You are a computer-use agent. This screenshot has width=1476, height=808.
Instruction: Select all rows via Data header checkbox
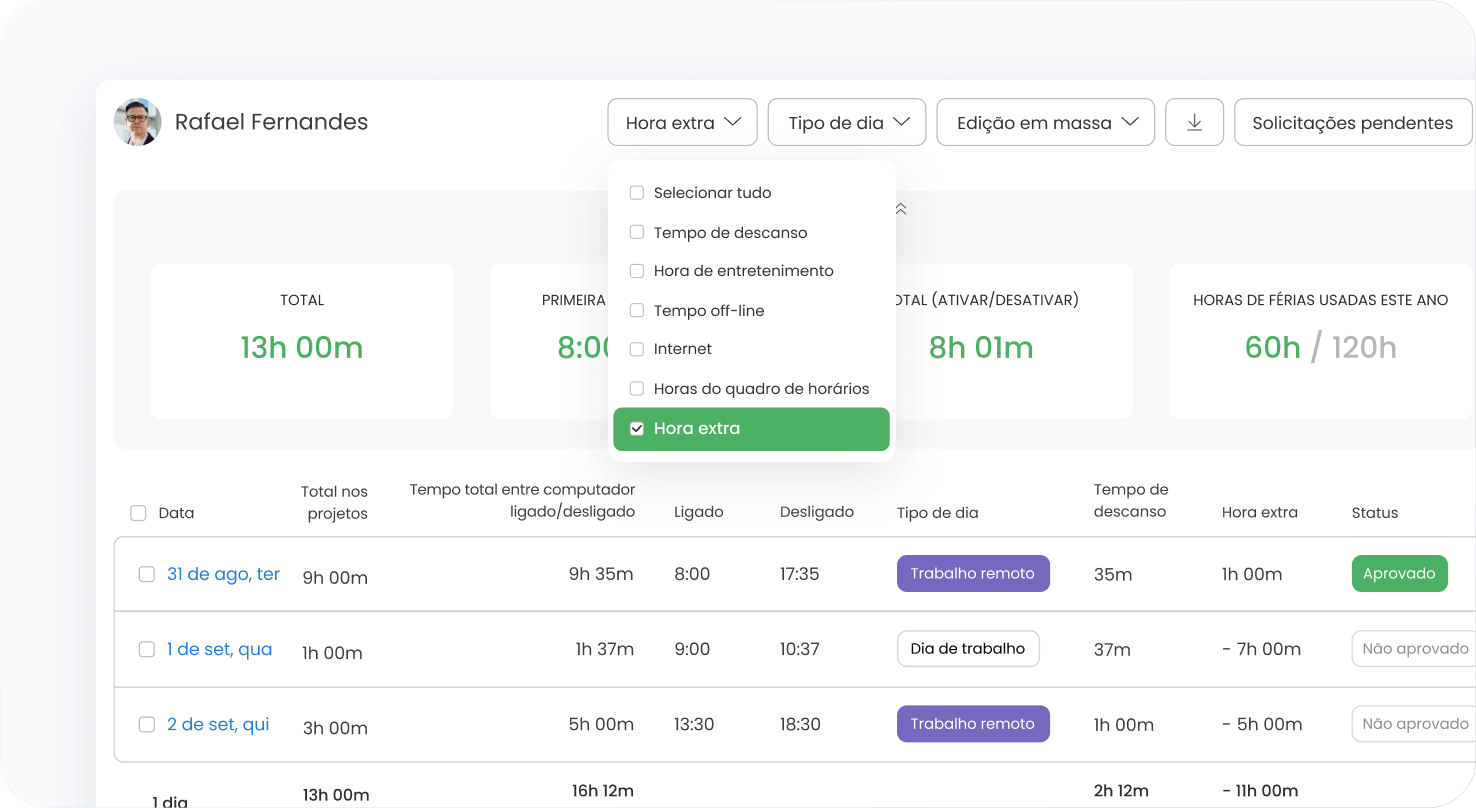click(138, 513)
